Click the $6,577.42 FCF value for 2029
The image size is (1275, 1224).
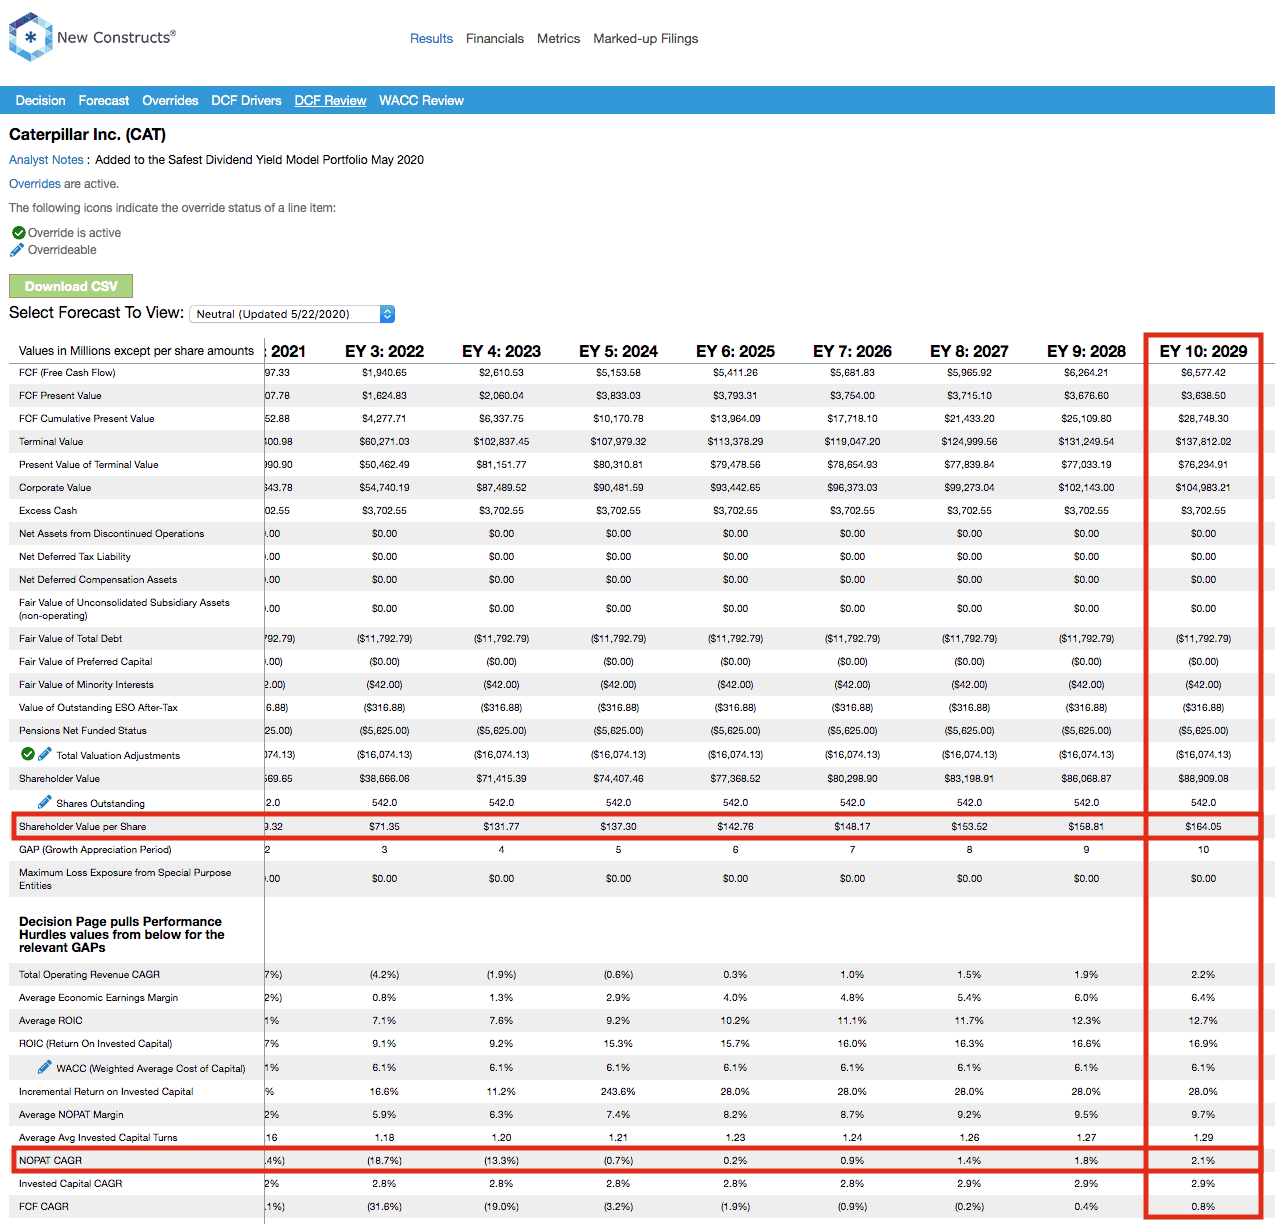[1203, 373]
